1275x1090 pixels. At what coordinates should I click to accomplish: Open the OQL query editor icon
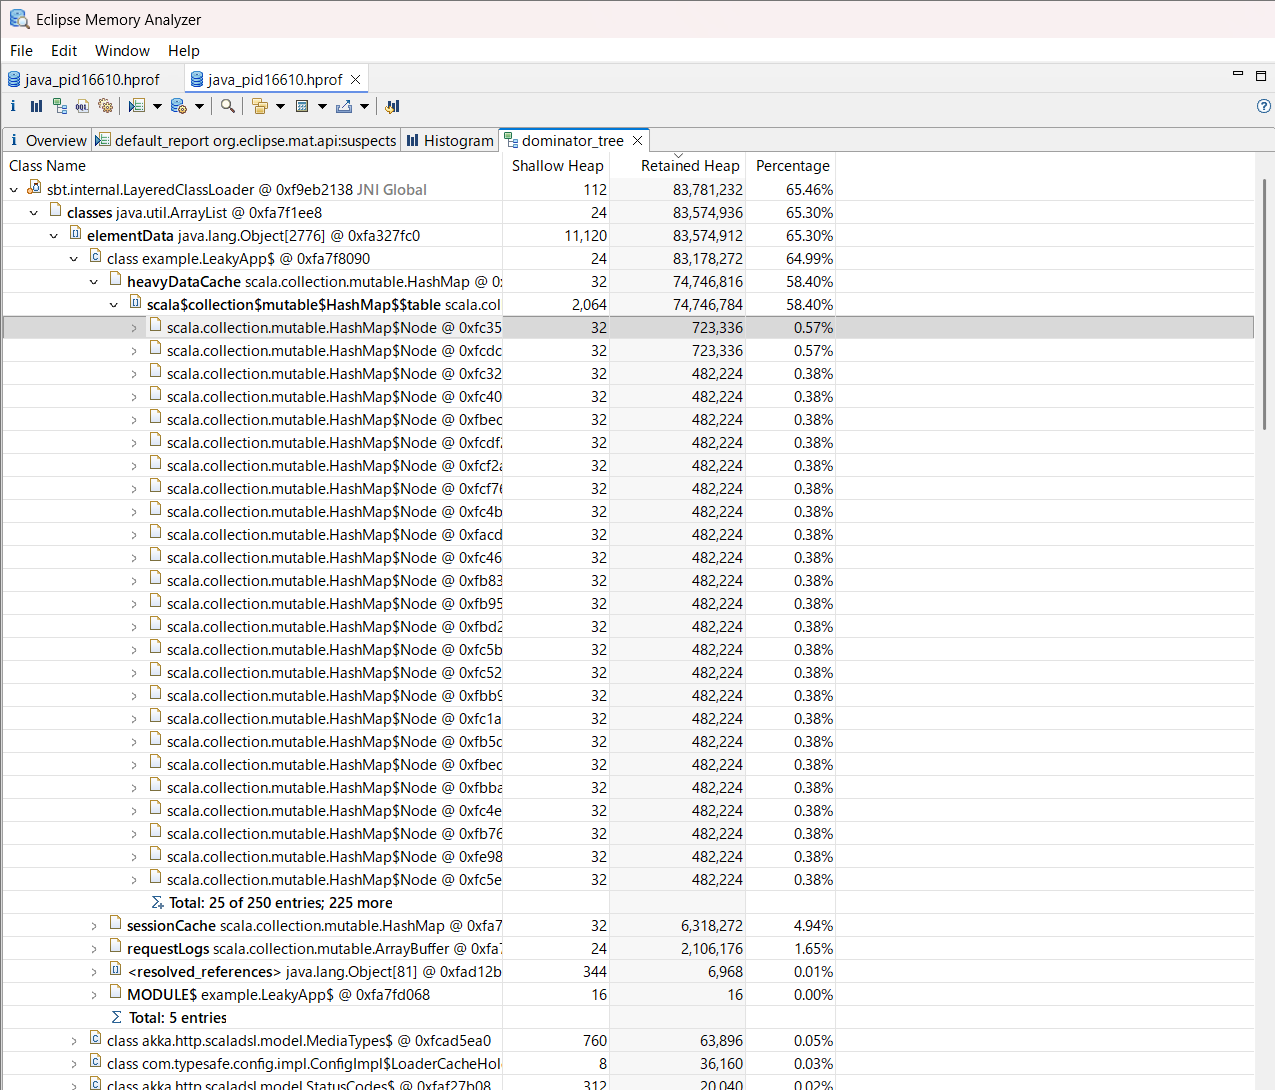coord(83,106)
